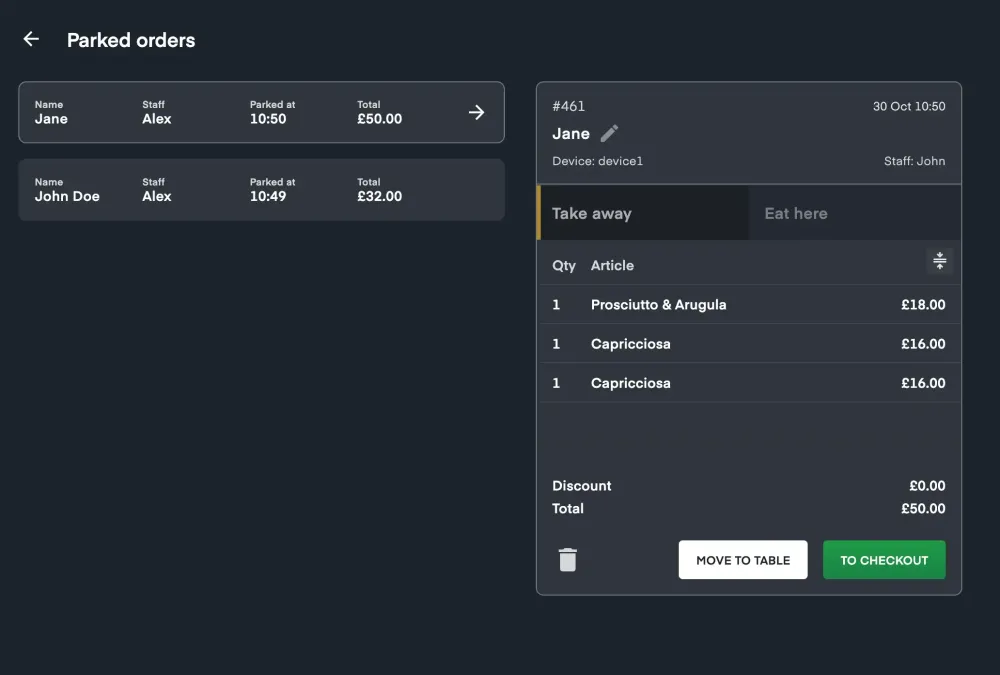This screenshot has width=1000, height=675.
Task: Tap the trash can under the order summary
Action: tap(568, 559)
